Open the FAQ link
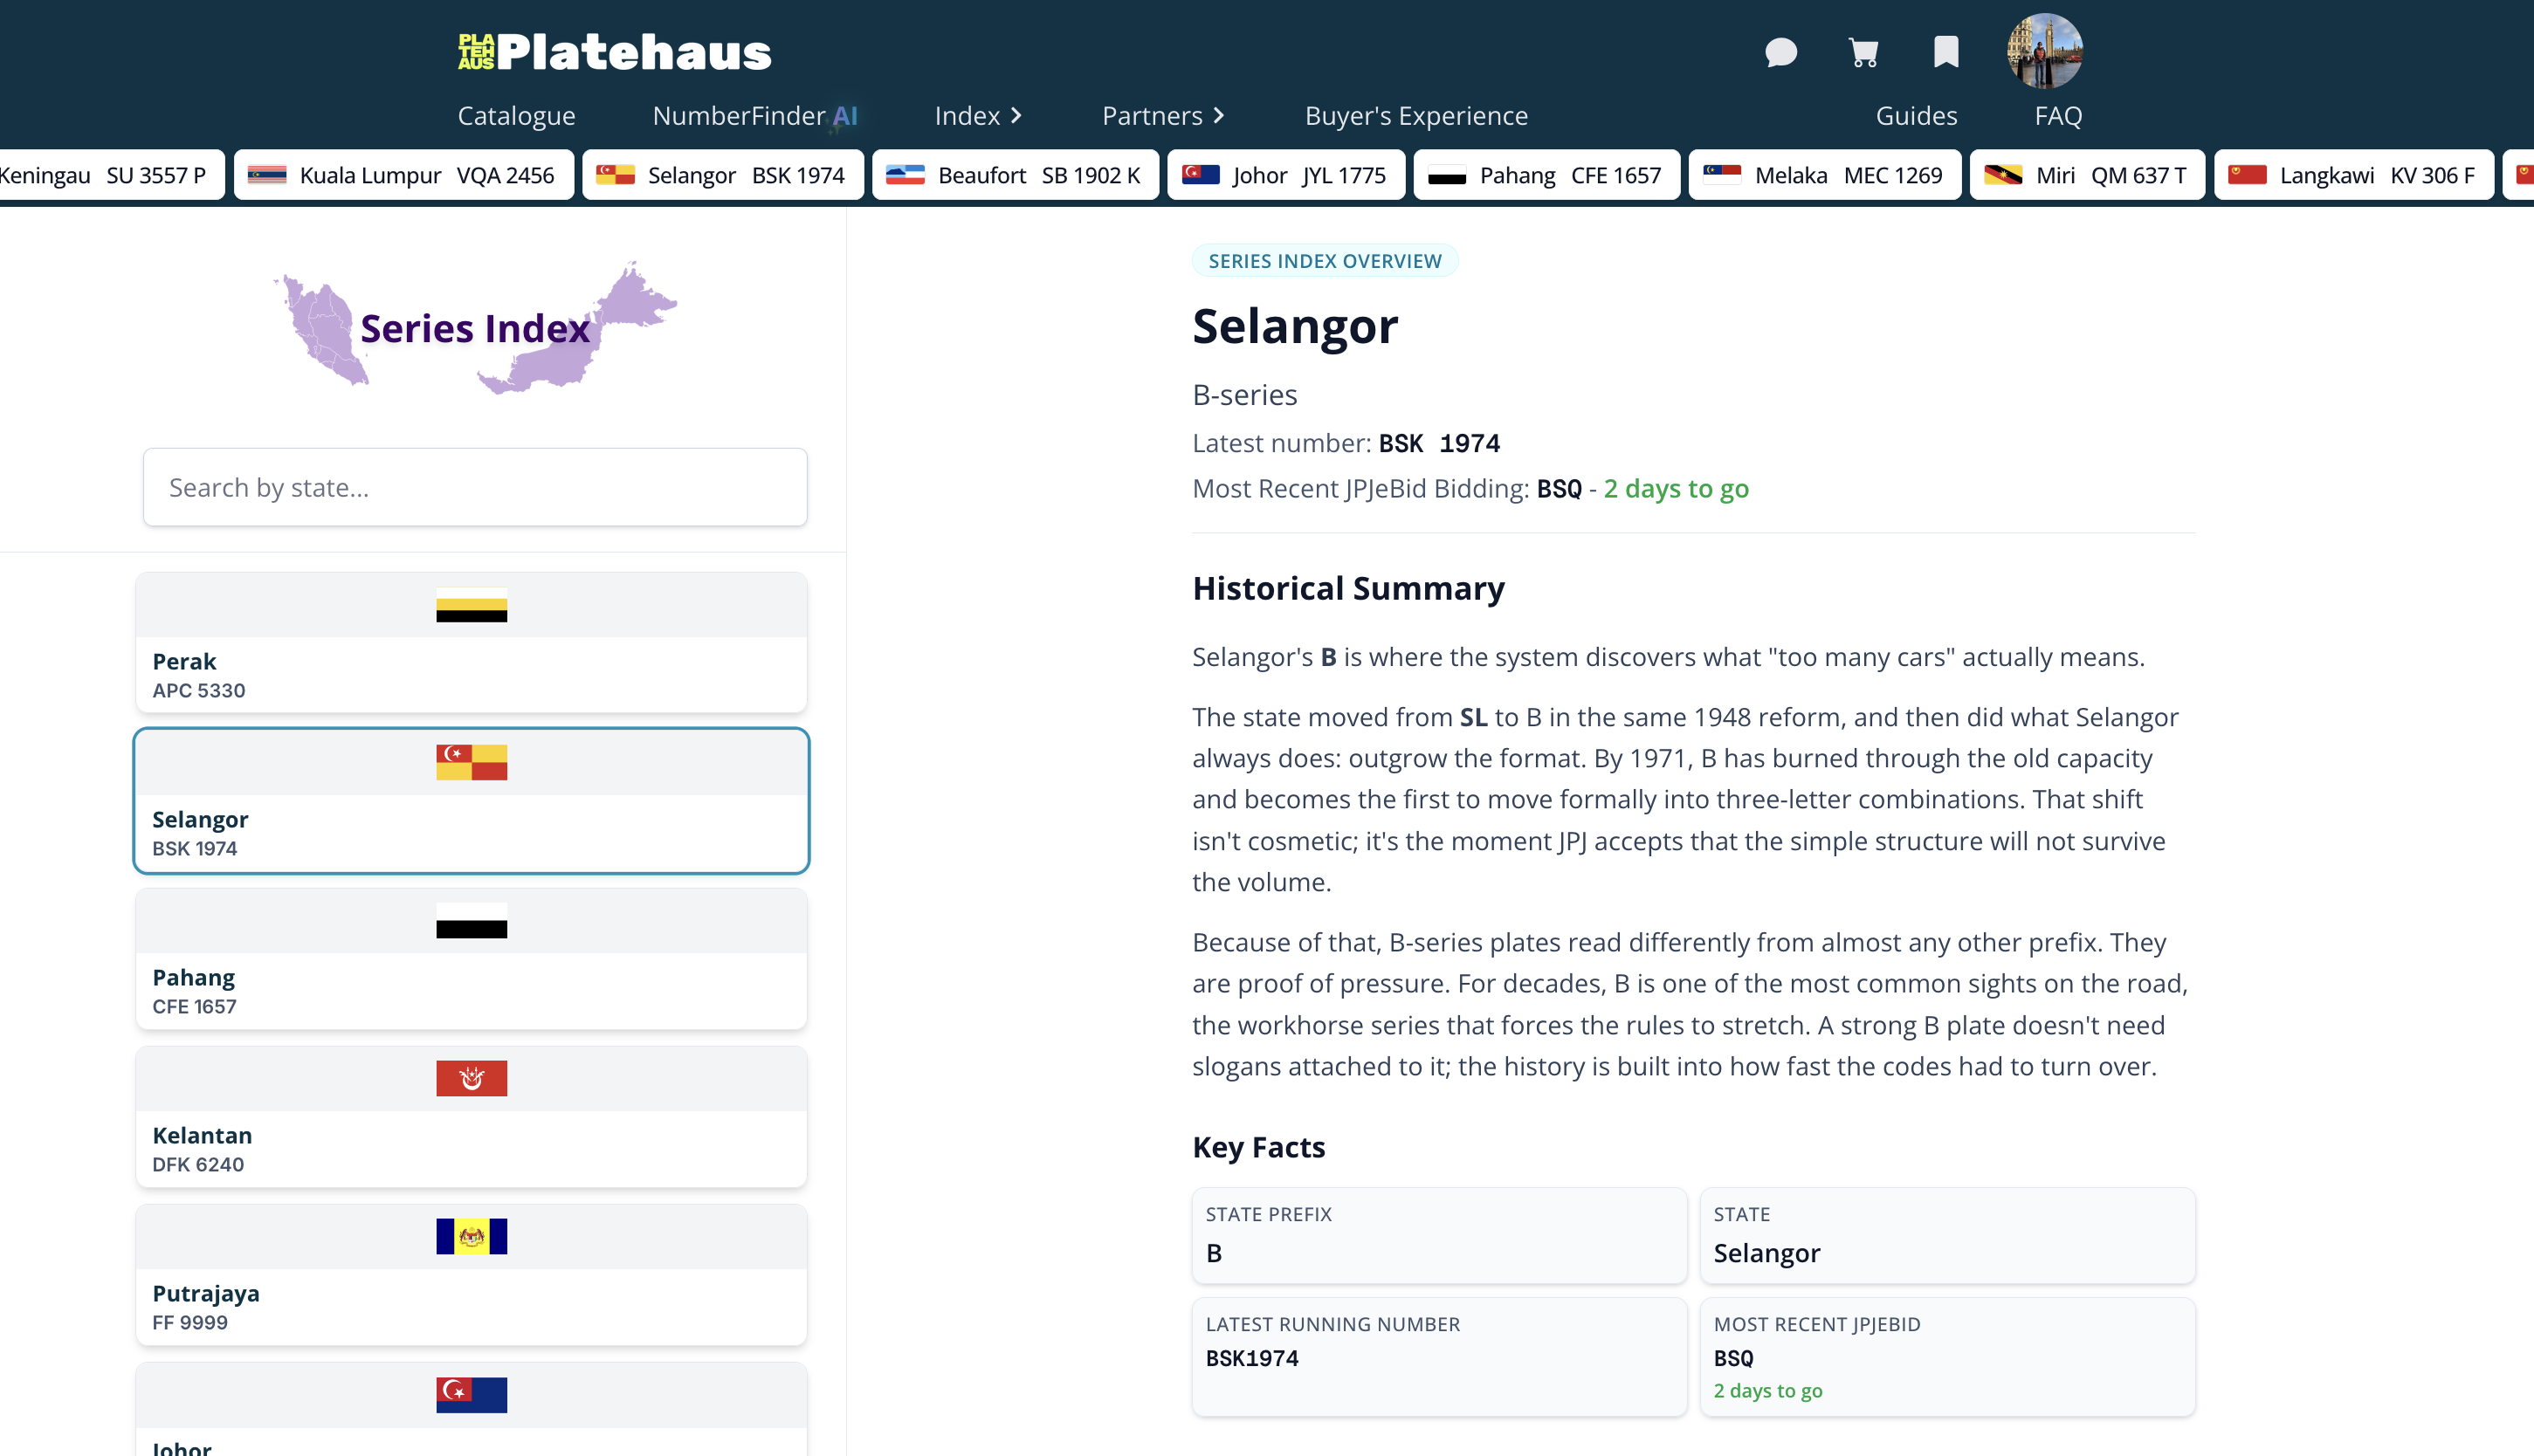 point(2057,116)
